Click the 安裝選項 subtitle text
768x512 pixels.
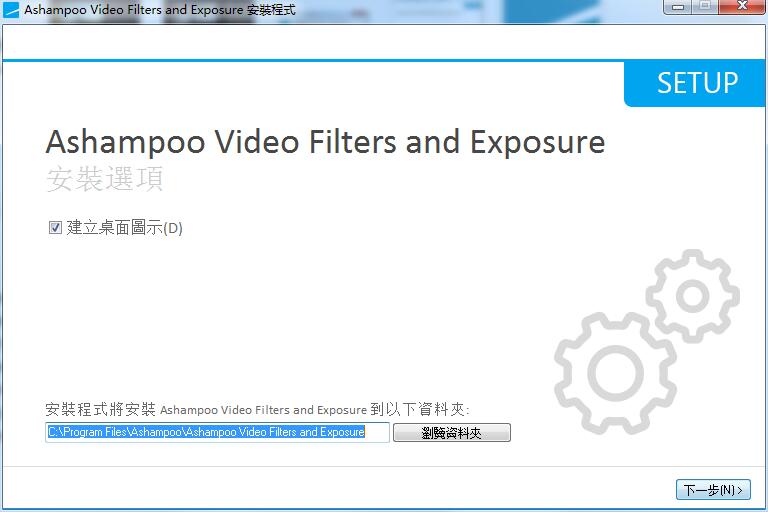coord(105,178)
